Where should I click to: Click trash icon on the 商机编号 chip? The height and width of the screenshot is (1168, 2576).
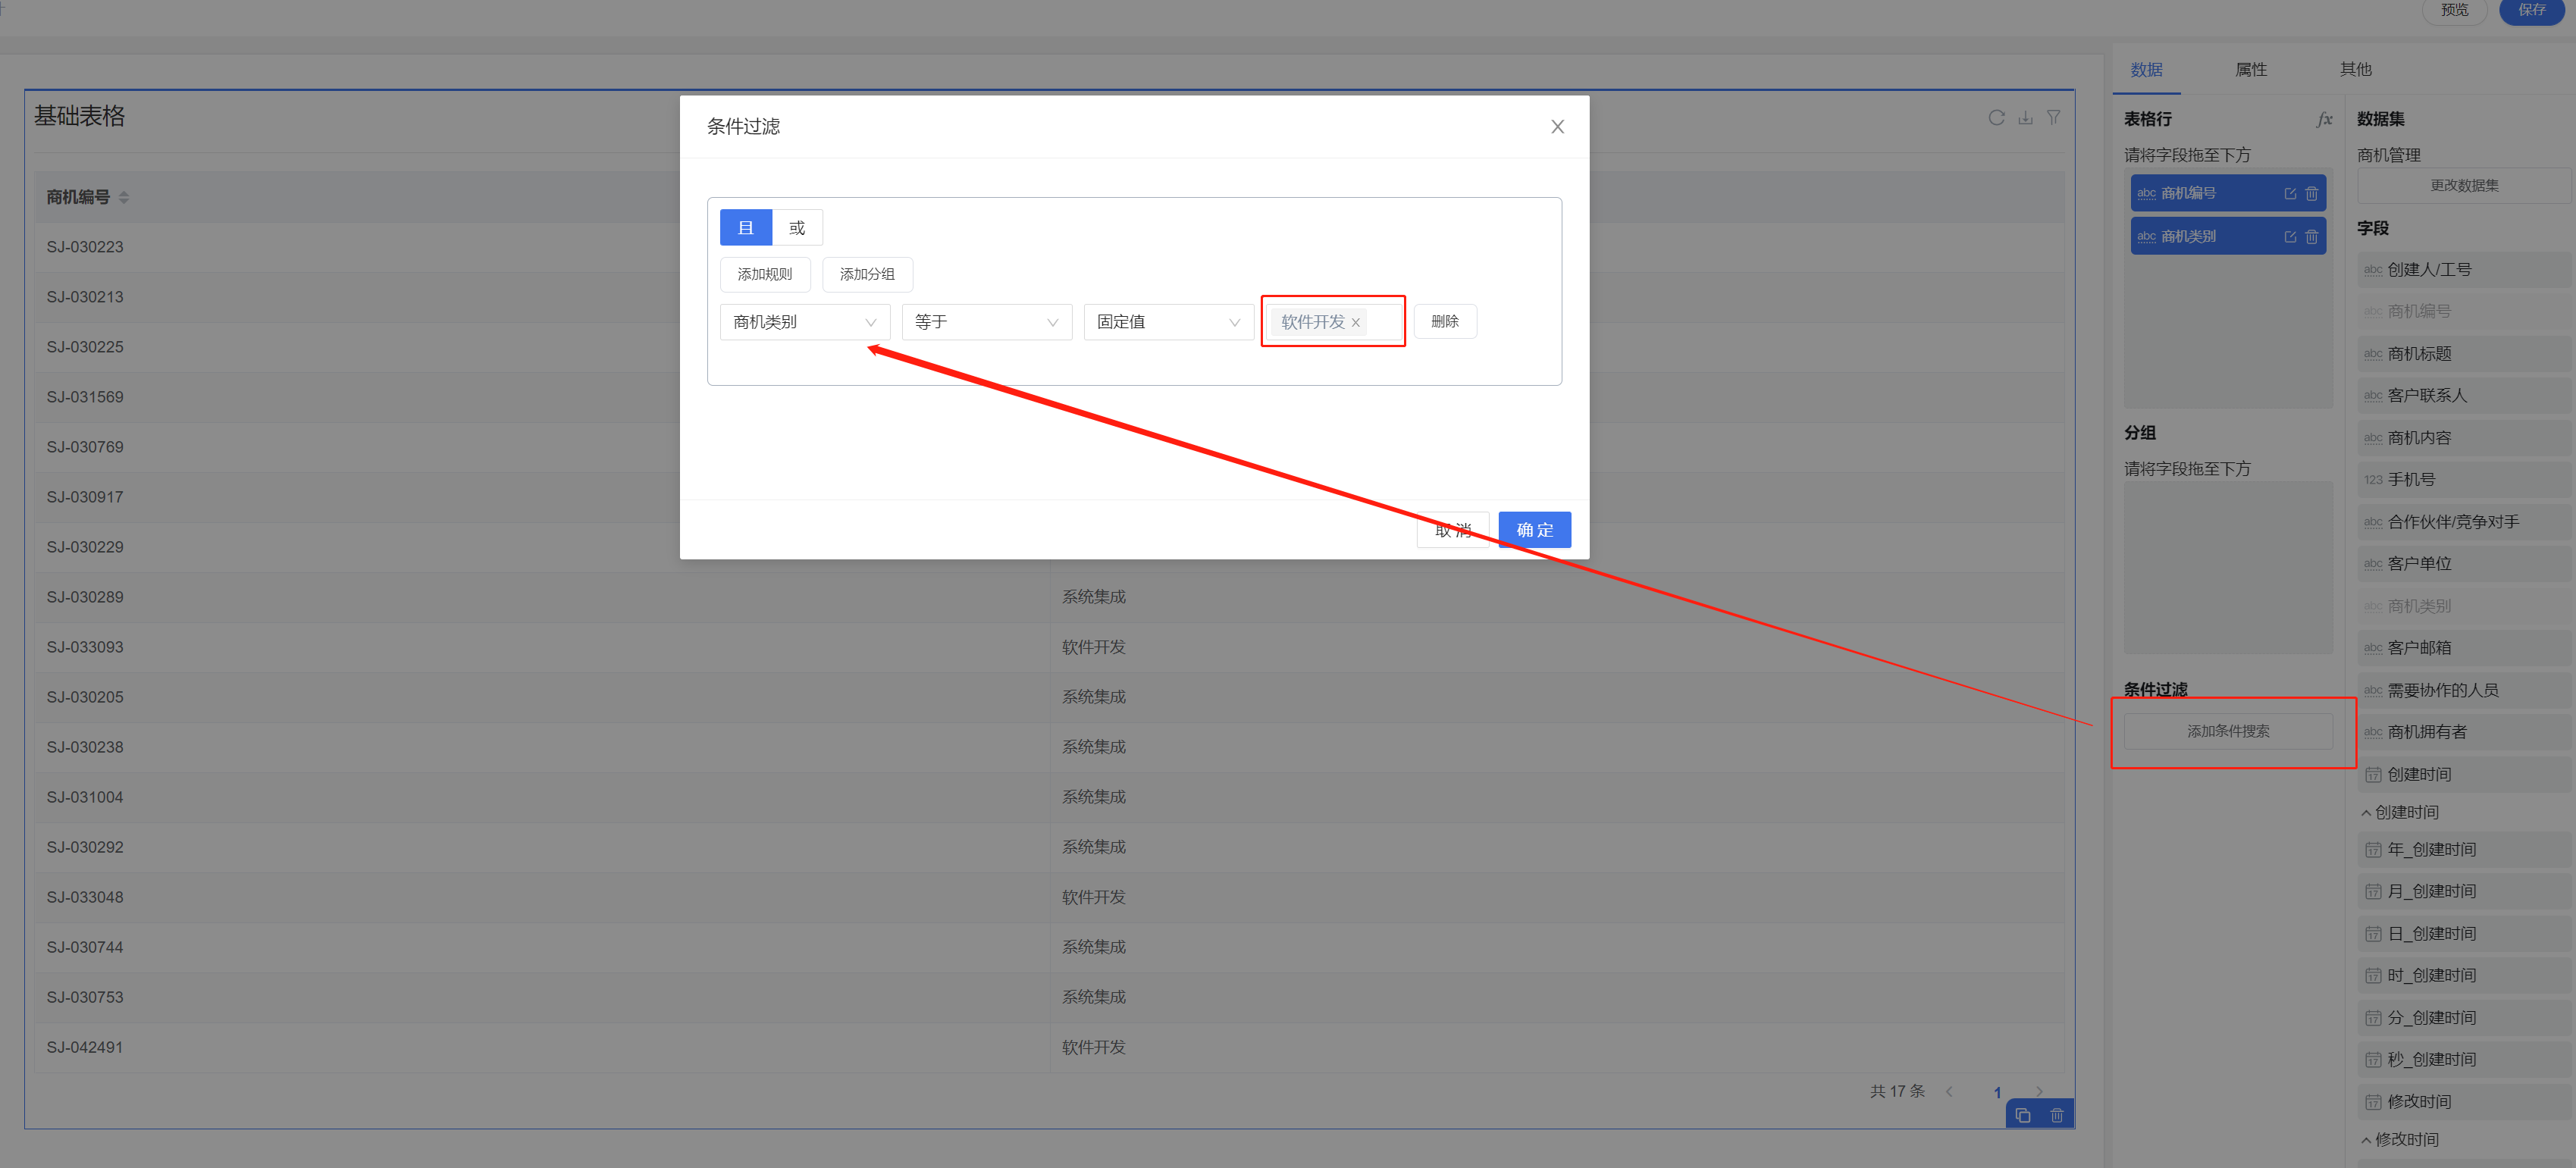click(2311, 194)
